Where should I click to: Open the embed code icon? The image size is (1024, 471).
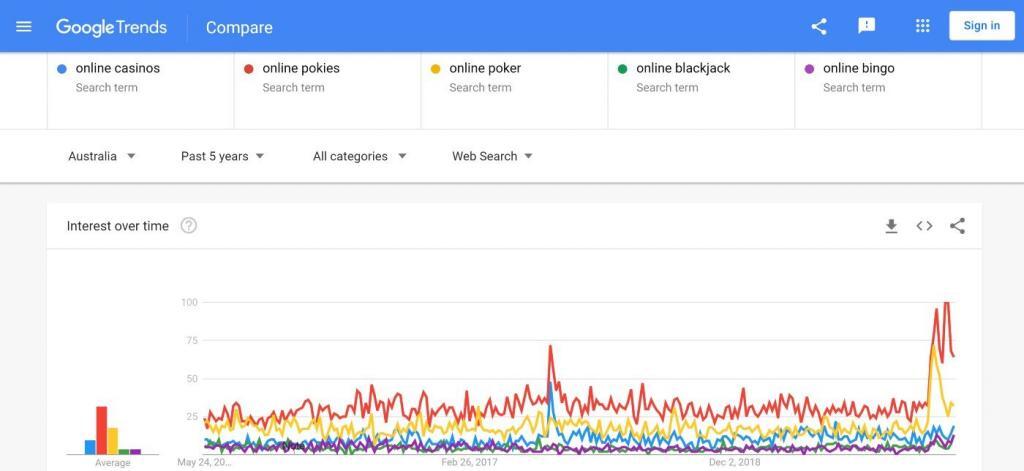coord(924,226)
